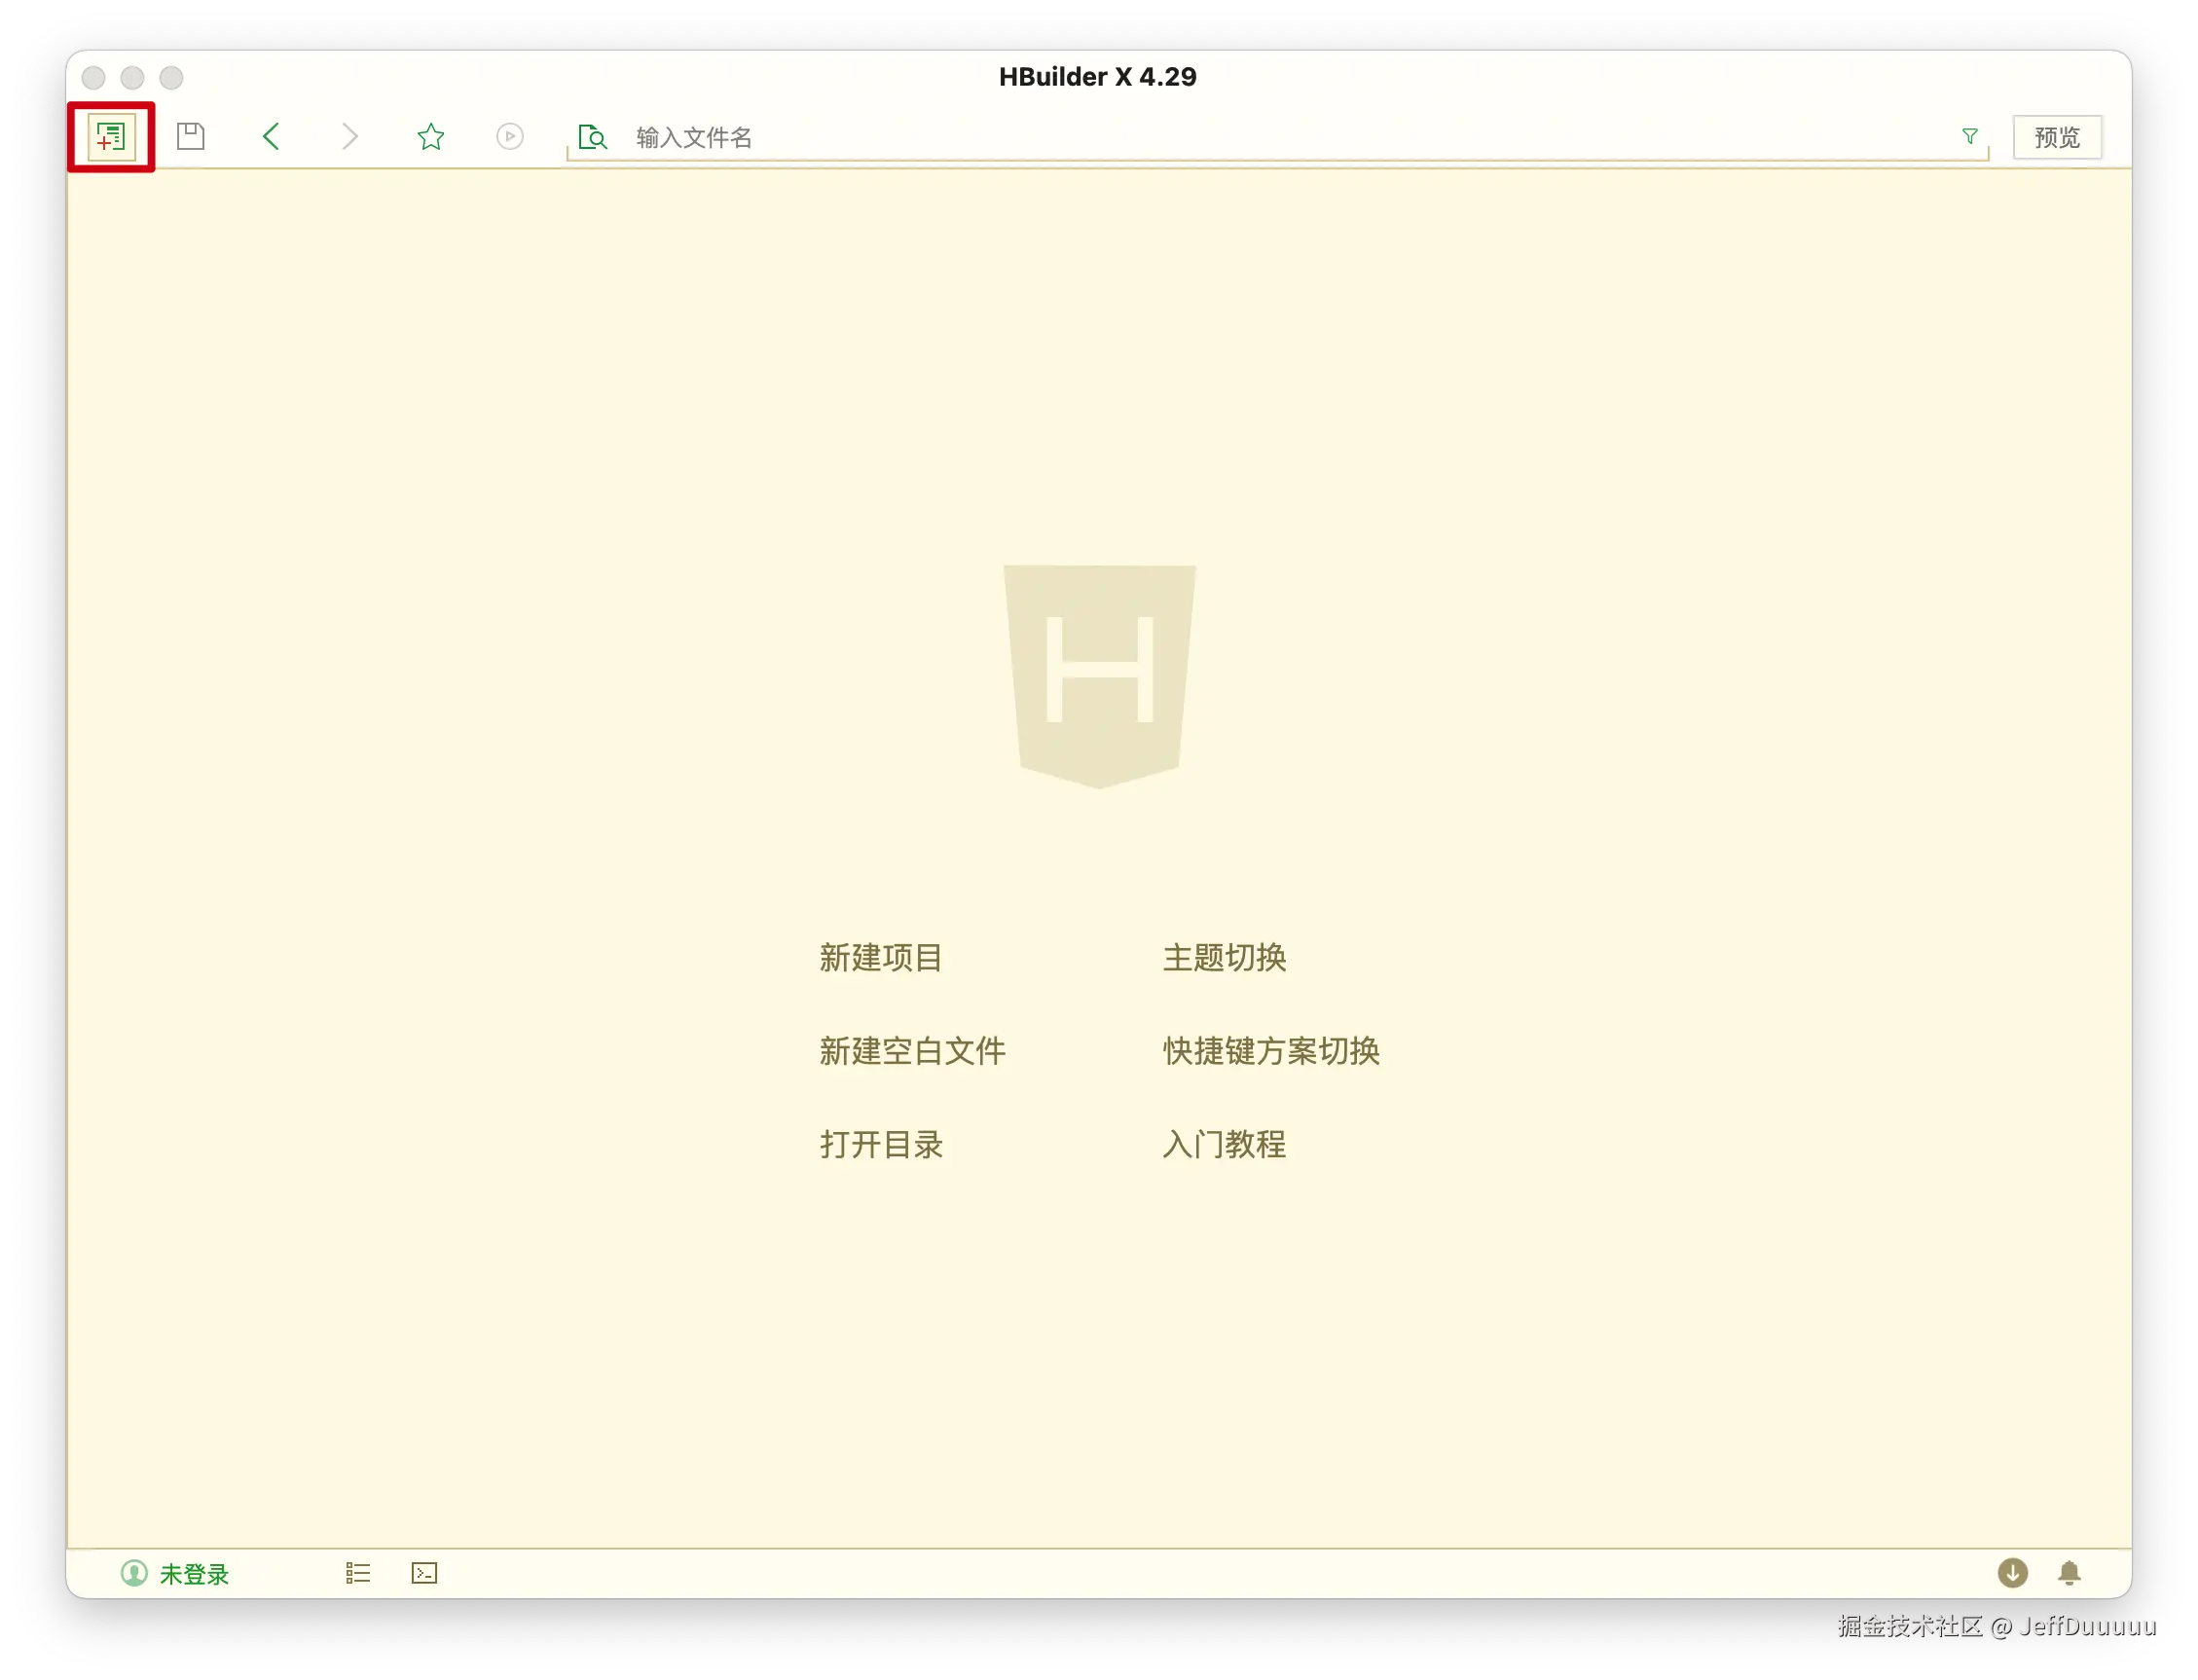The width and height of the screenshot is (2198, 1680).
Task: Click the 未登录 login status
Action: click(176, 1574)
